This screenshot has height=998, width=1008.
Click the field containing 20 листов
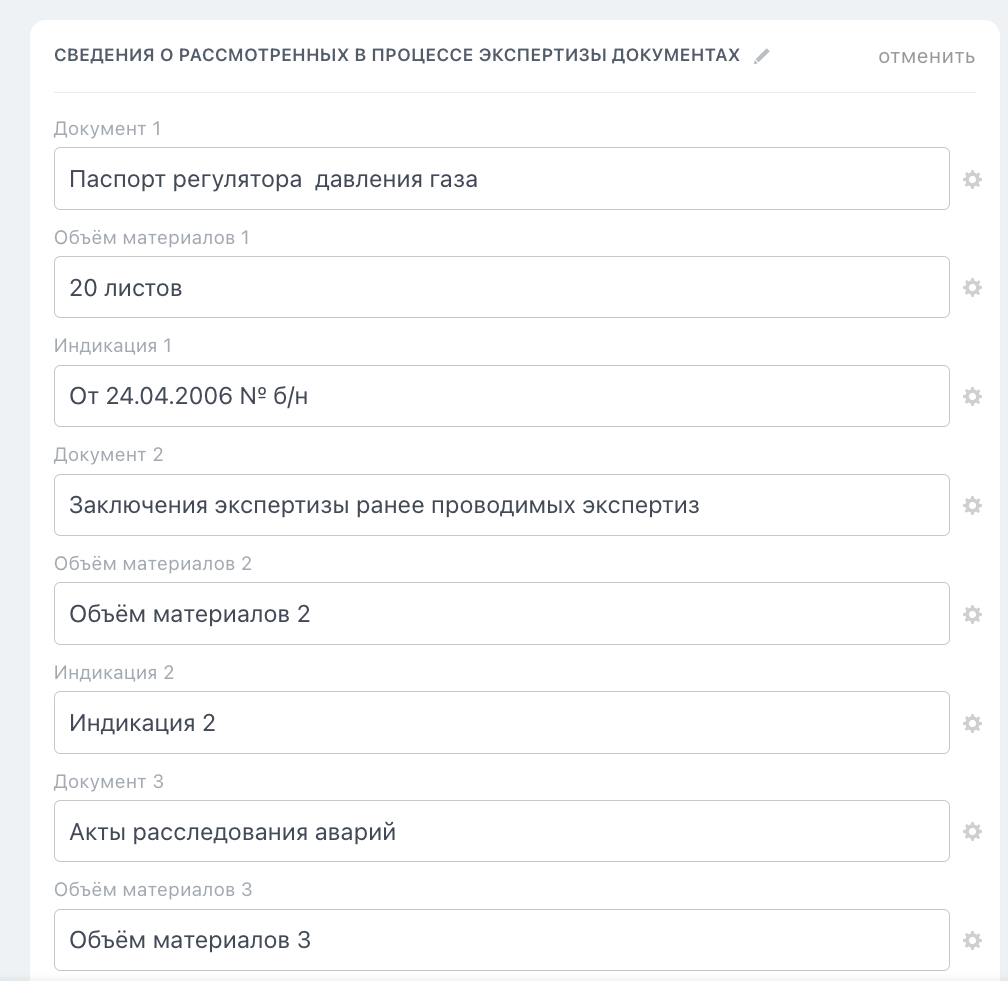pyautogui.click(x=501, y=288)
